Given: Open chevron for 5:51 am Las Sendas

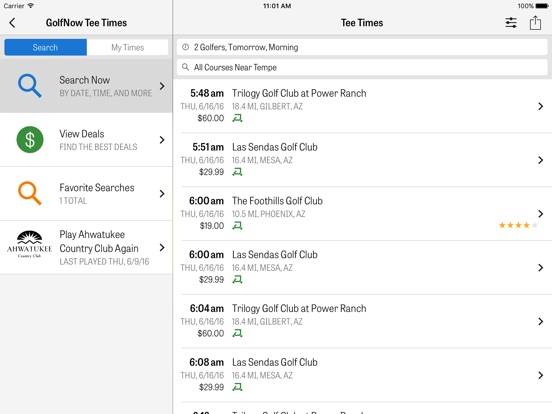Looking at the screenshot, I should point(541,160).
